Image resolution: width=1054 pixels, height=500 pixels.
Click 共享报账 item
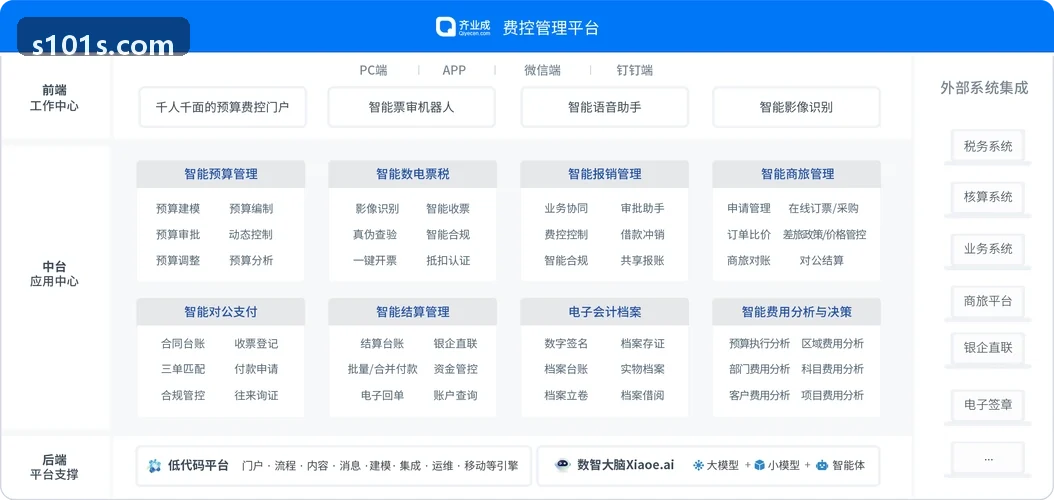[x=643, y=260]
